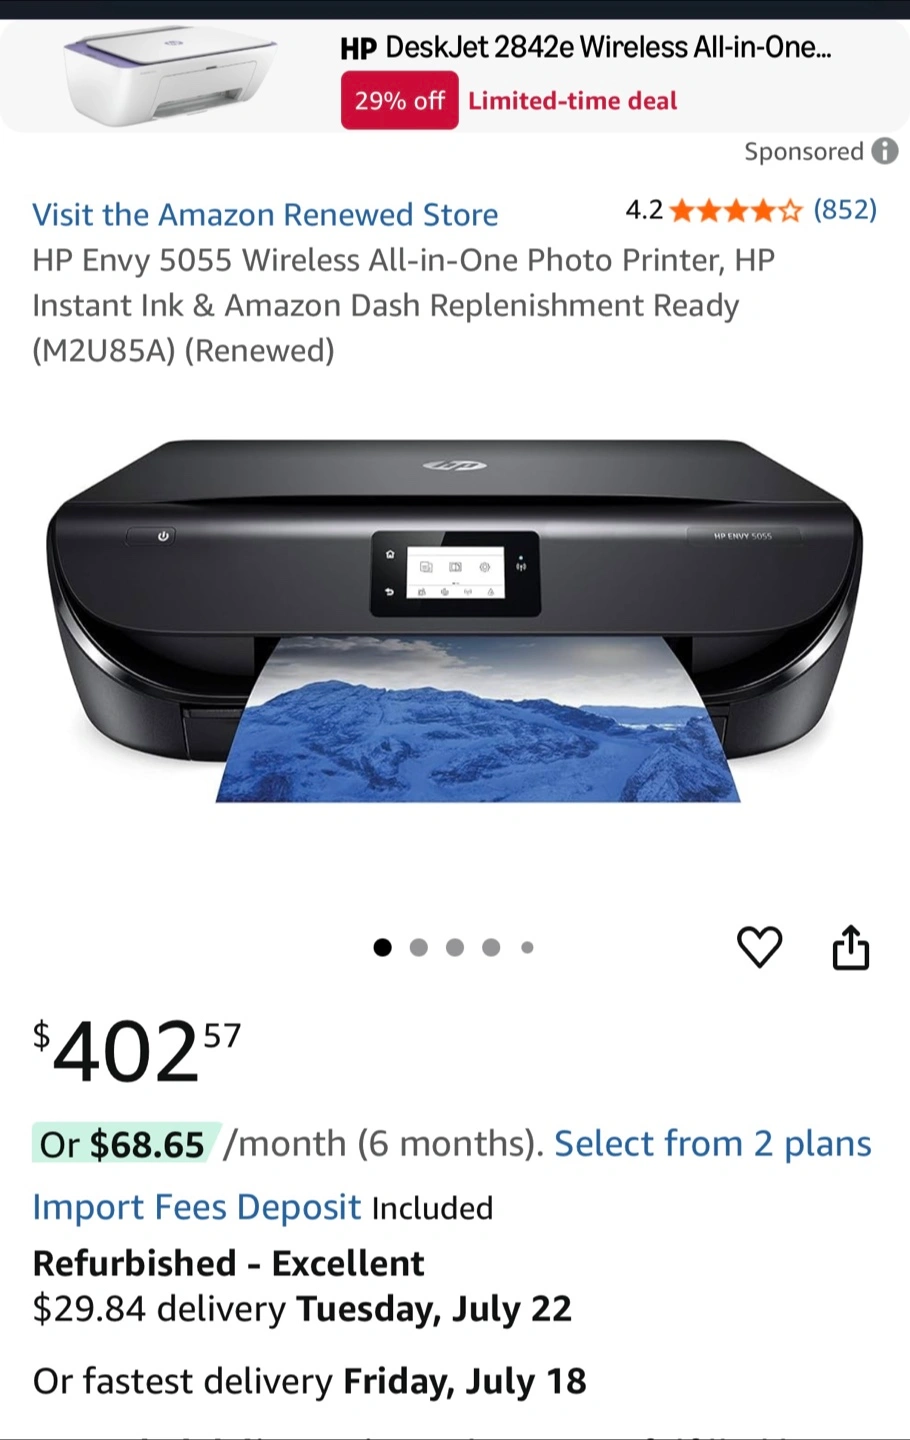The height and width of the screenshot is (1440, 910).
Task: Tap the heart wishlist icon
Action: coord(759,947)
